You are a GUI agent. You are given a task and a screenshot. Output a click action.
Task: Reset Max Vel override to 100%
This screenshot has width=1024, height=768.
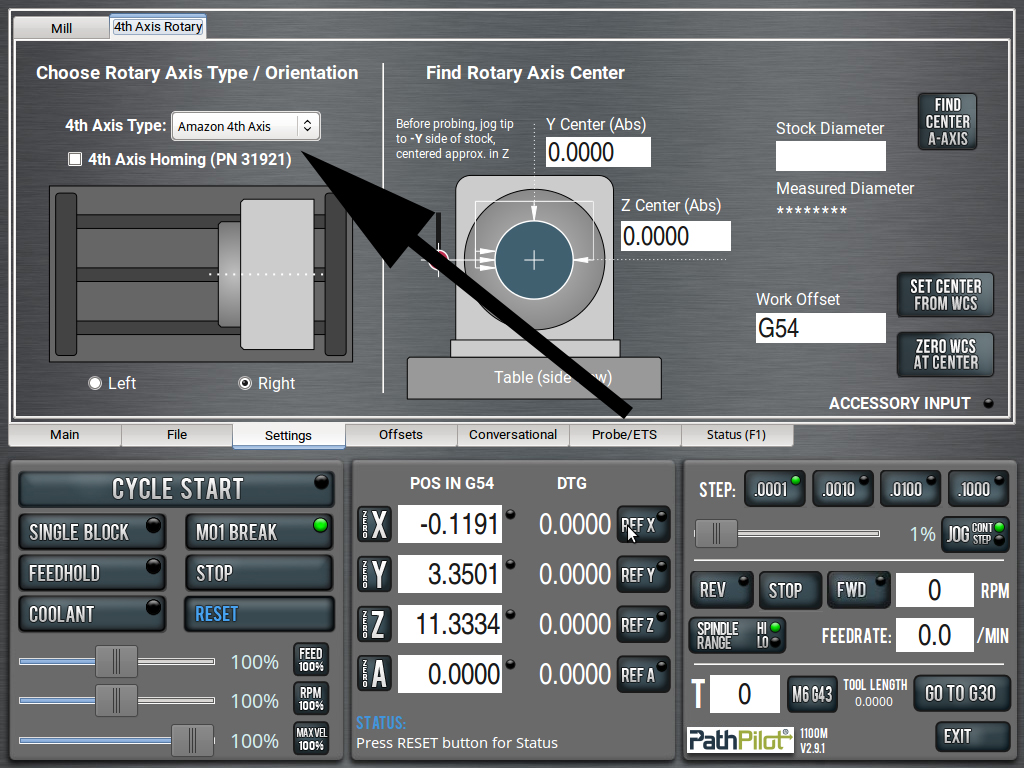310,739
